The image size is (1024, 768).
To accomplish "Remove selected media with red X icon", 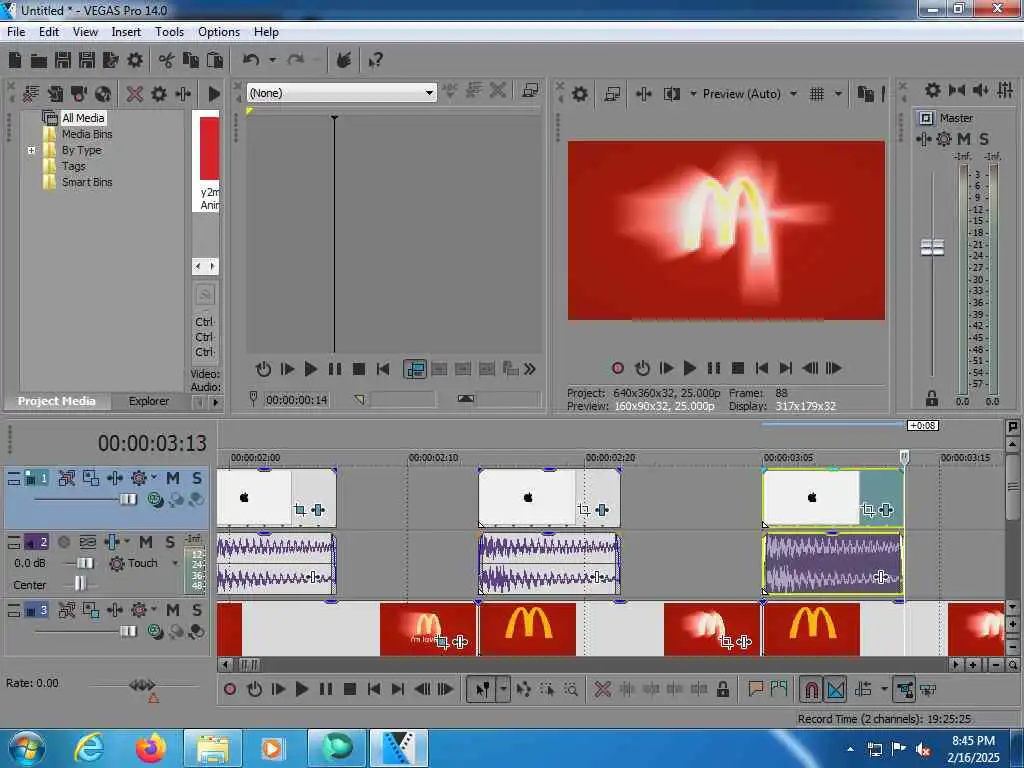I will [x=135, y=94].
